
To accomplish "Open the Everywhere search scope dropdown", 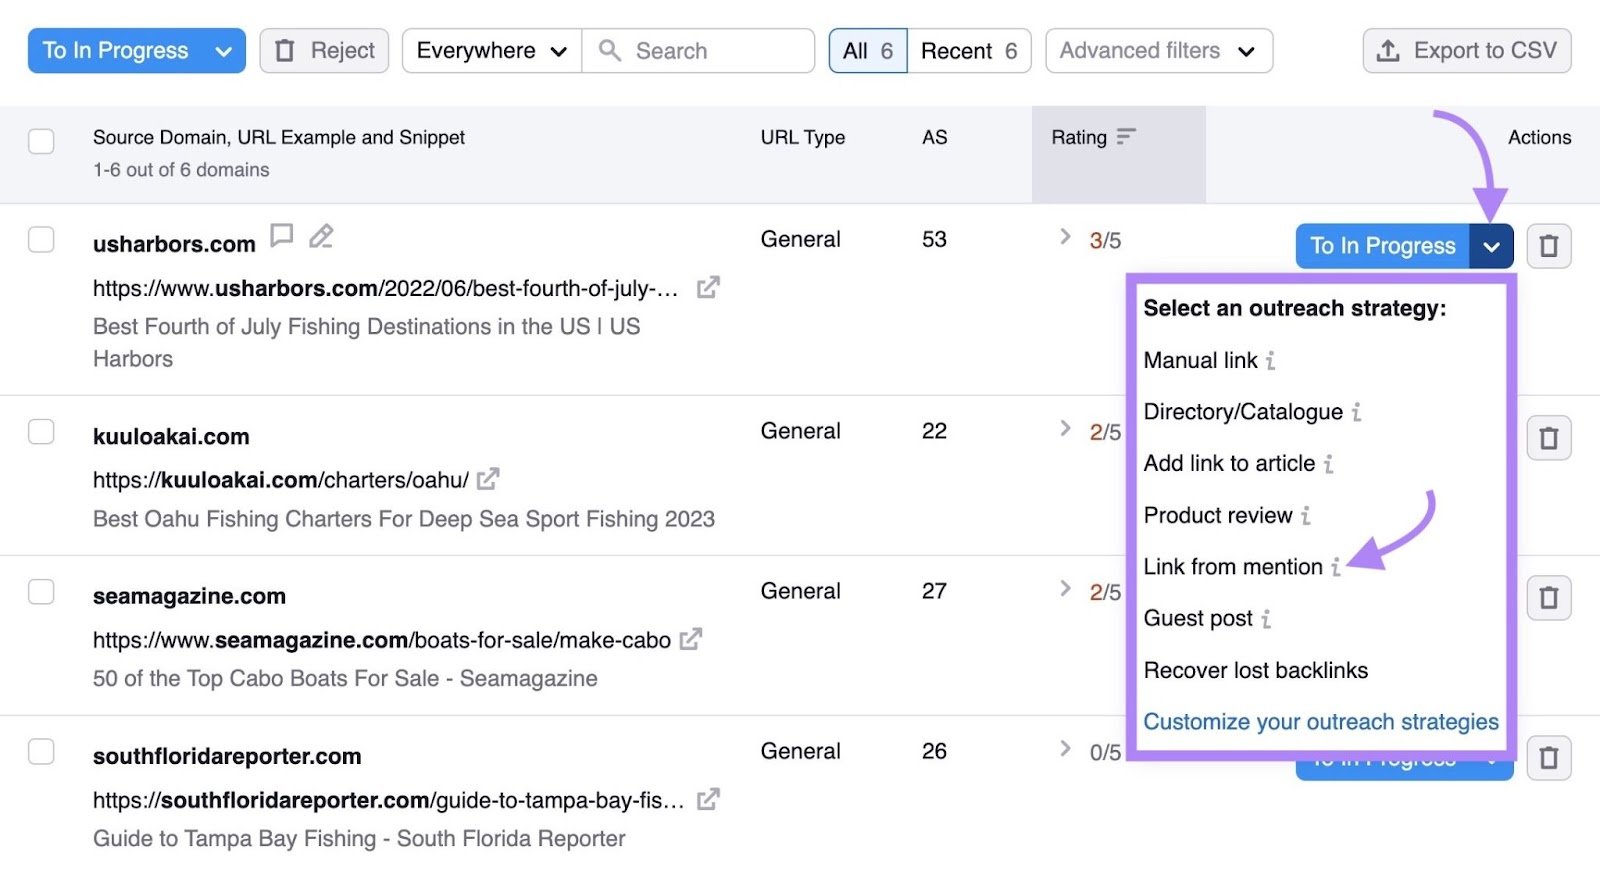I will (491, 51).
